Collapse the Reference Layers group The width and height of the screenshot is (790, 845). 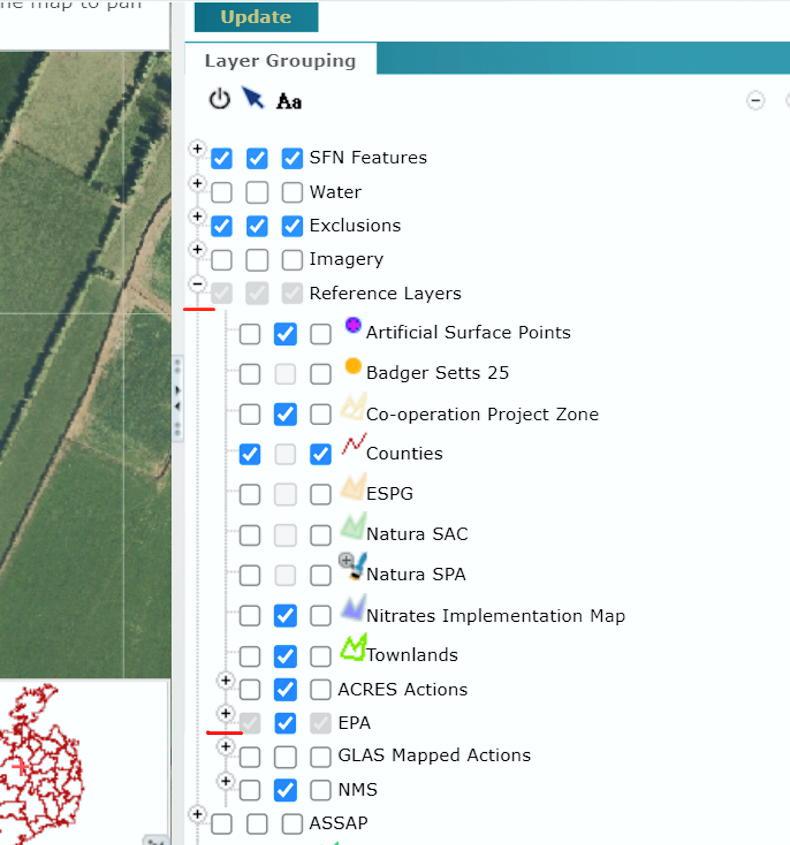coord(197,284)
